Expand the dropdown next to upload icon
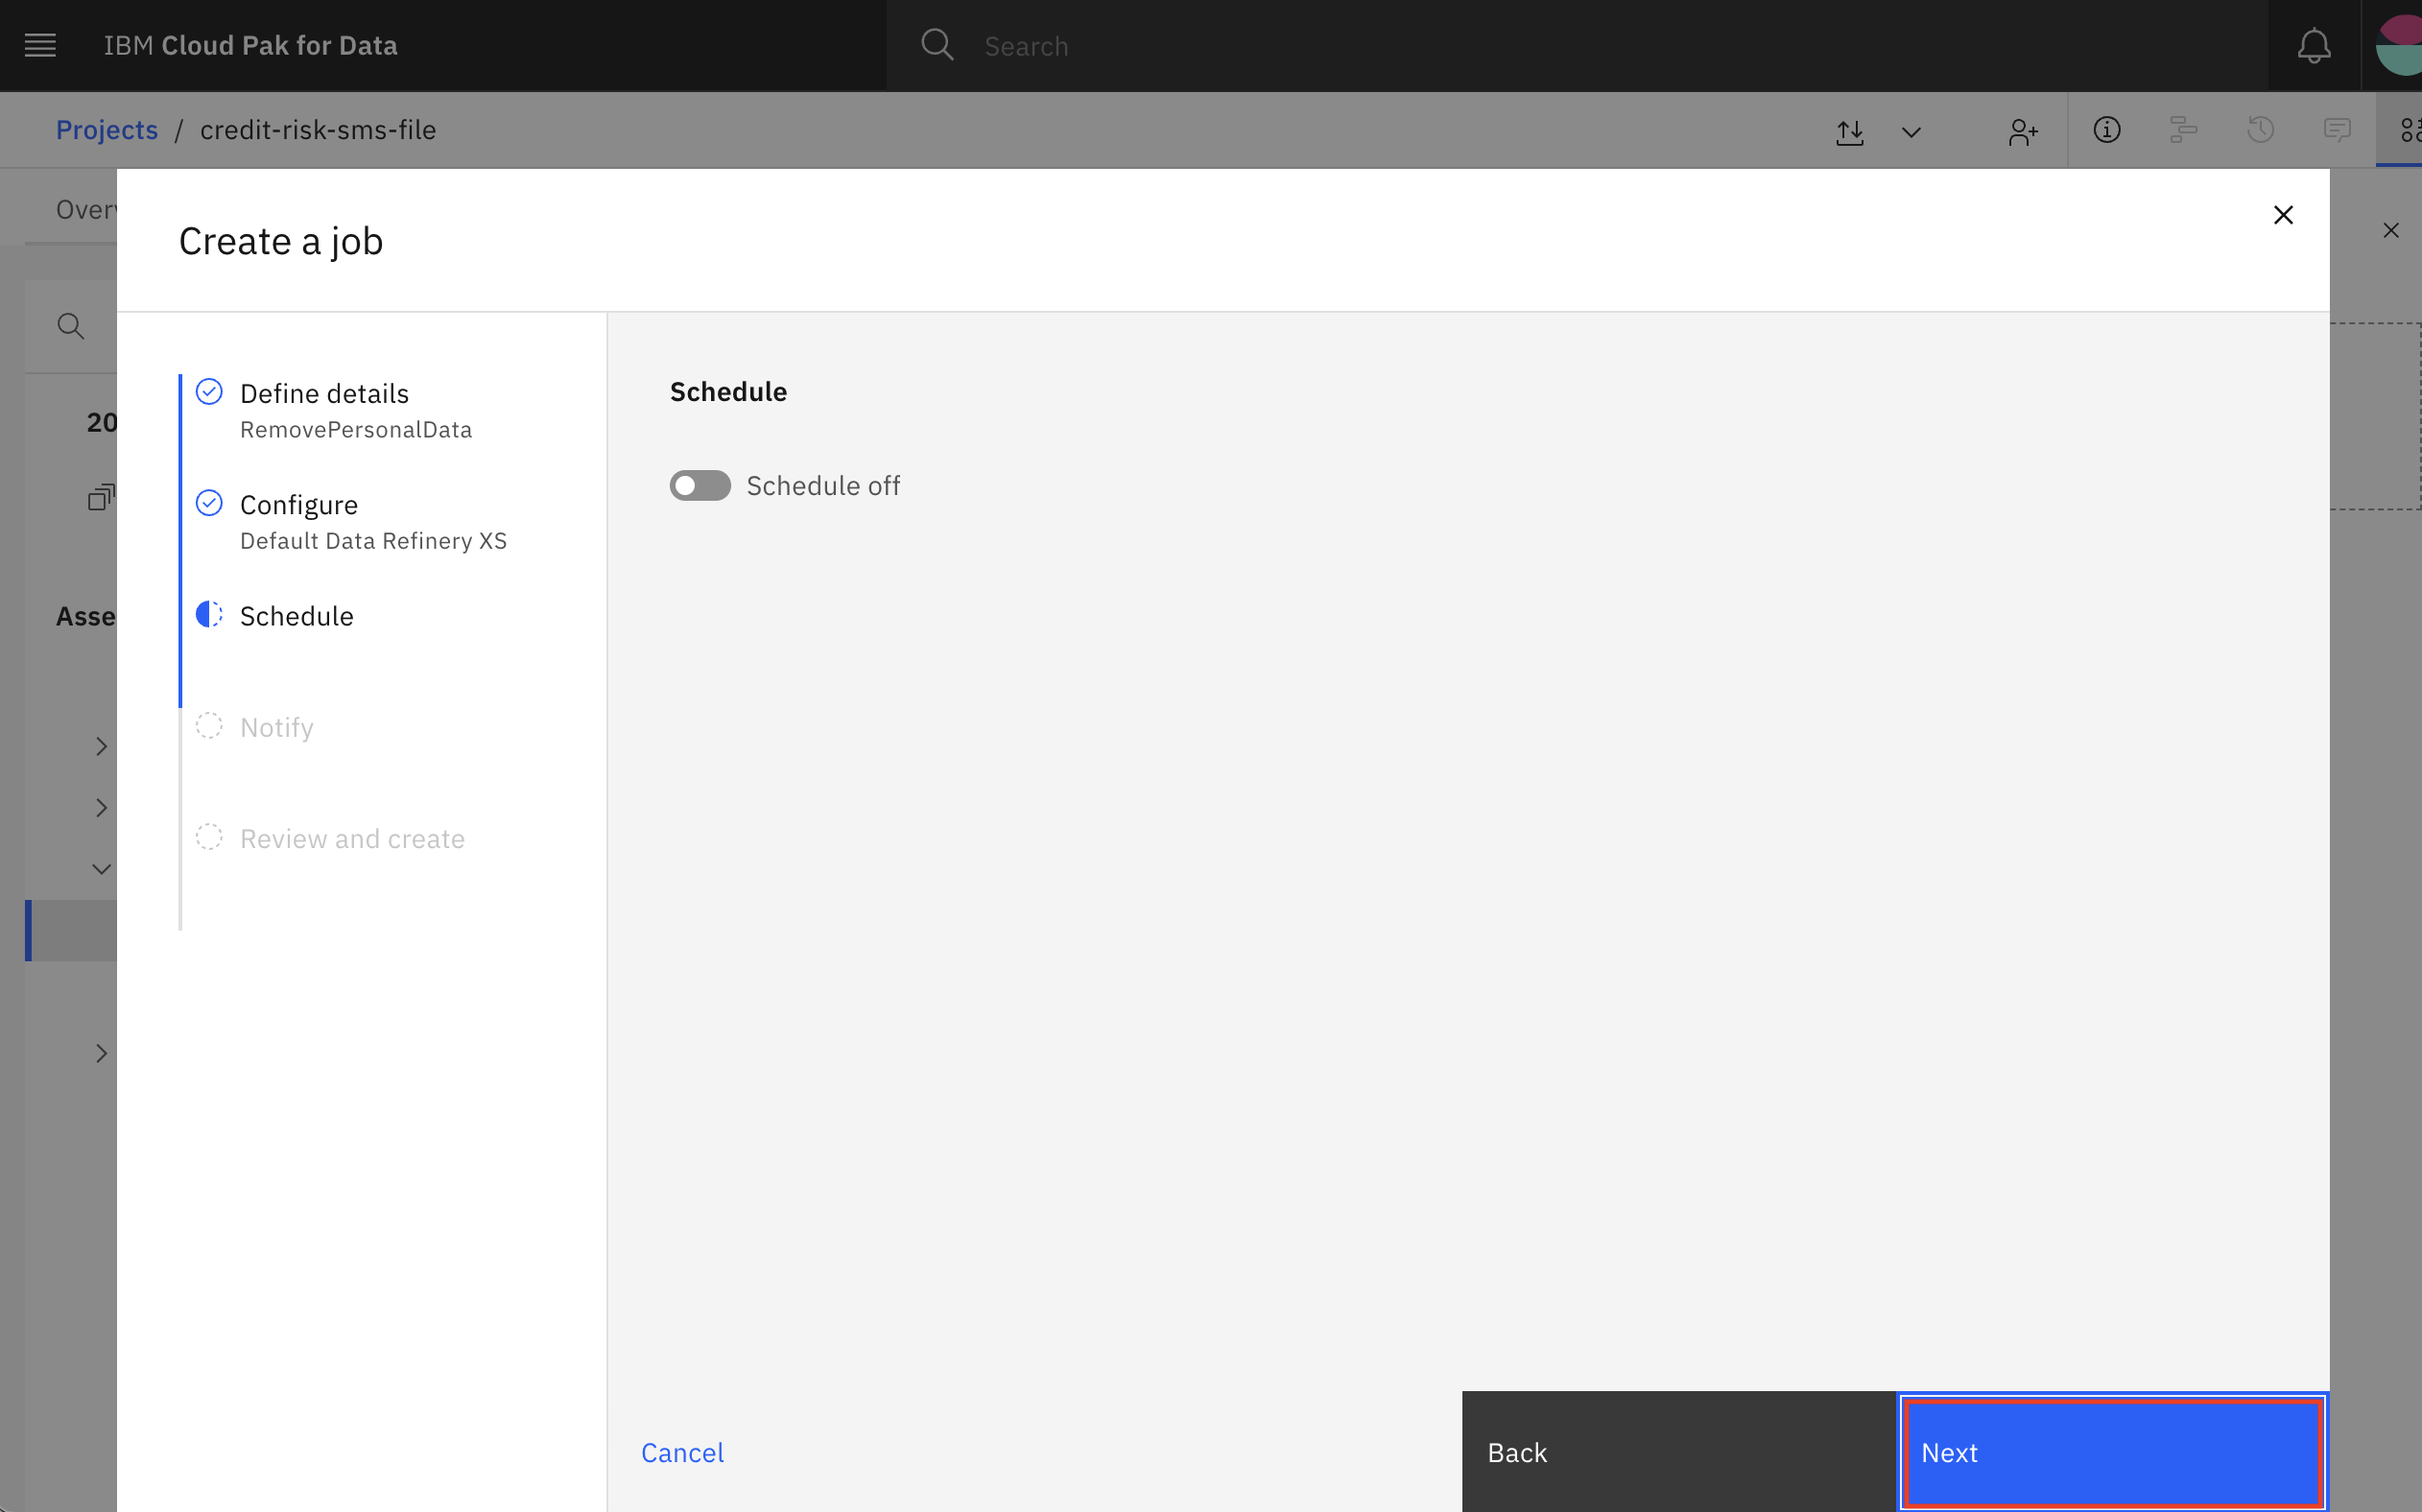The image size is (2422, 1512). click(x=1913, y=129)
